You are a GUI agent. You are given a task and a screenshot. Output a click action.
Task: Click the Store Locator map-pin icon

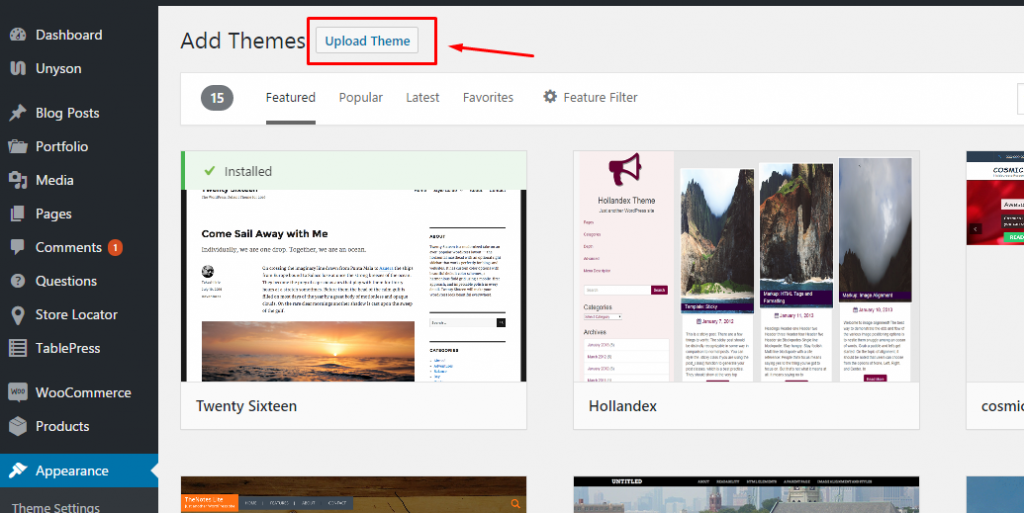pyautogui.click(x=18, y=315)
